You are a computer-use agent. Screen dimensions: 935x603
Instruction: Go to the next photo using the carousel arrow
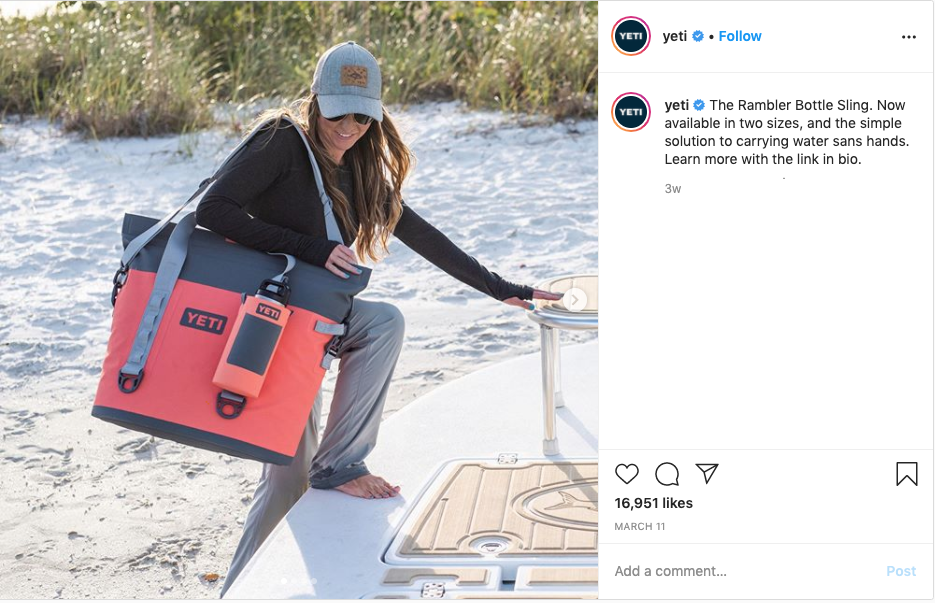575,300
